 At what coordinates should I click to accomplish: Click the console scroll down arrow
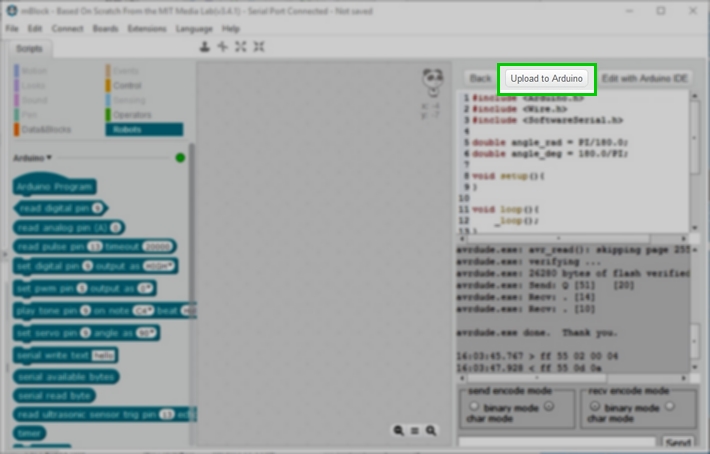point(695,368)
